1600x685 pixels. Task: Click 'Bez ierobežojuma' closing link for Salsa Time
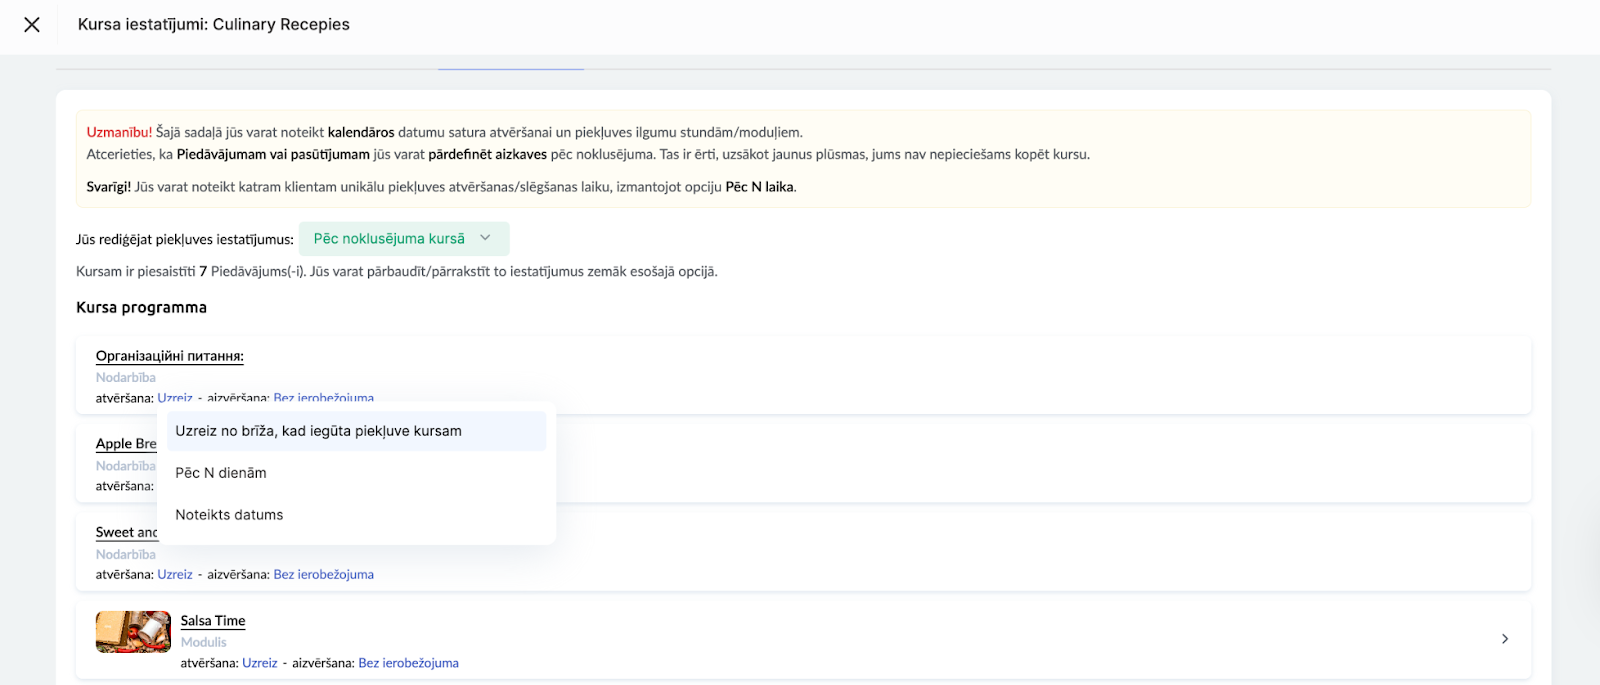409,663
